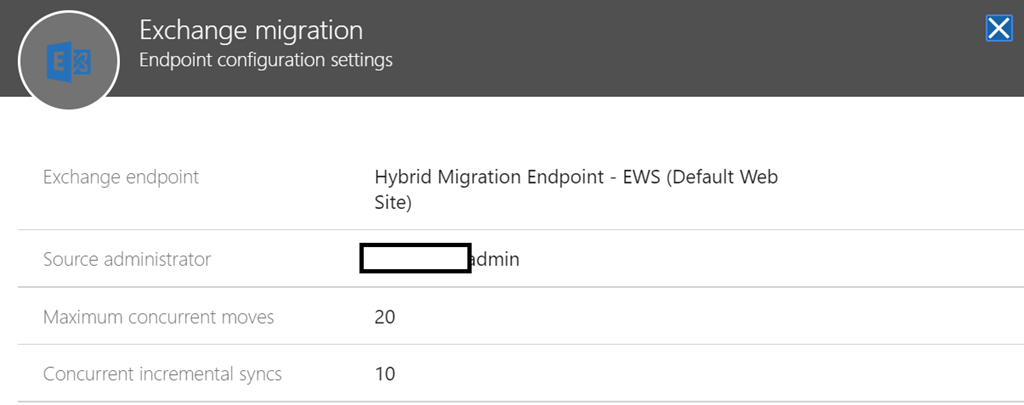Click the blue Exchange logo icon
Image resolution: width=1024 pixels, height=405 pixels.
pyautogui.click(x=69, y=62)
